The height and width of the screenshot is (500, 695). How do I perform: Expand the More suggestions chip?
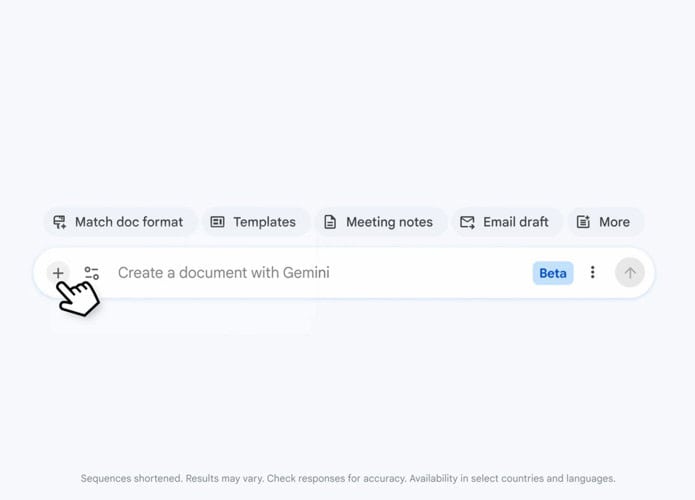click(x=614, y=222)
